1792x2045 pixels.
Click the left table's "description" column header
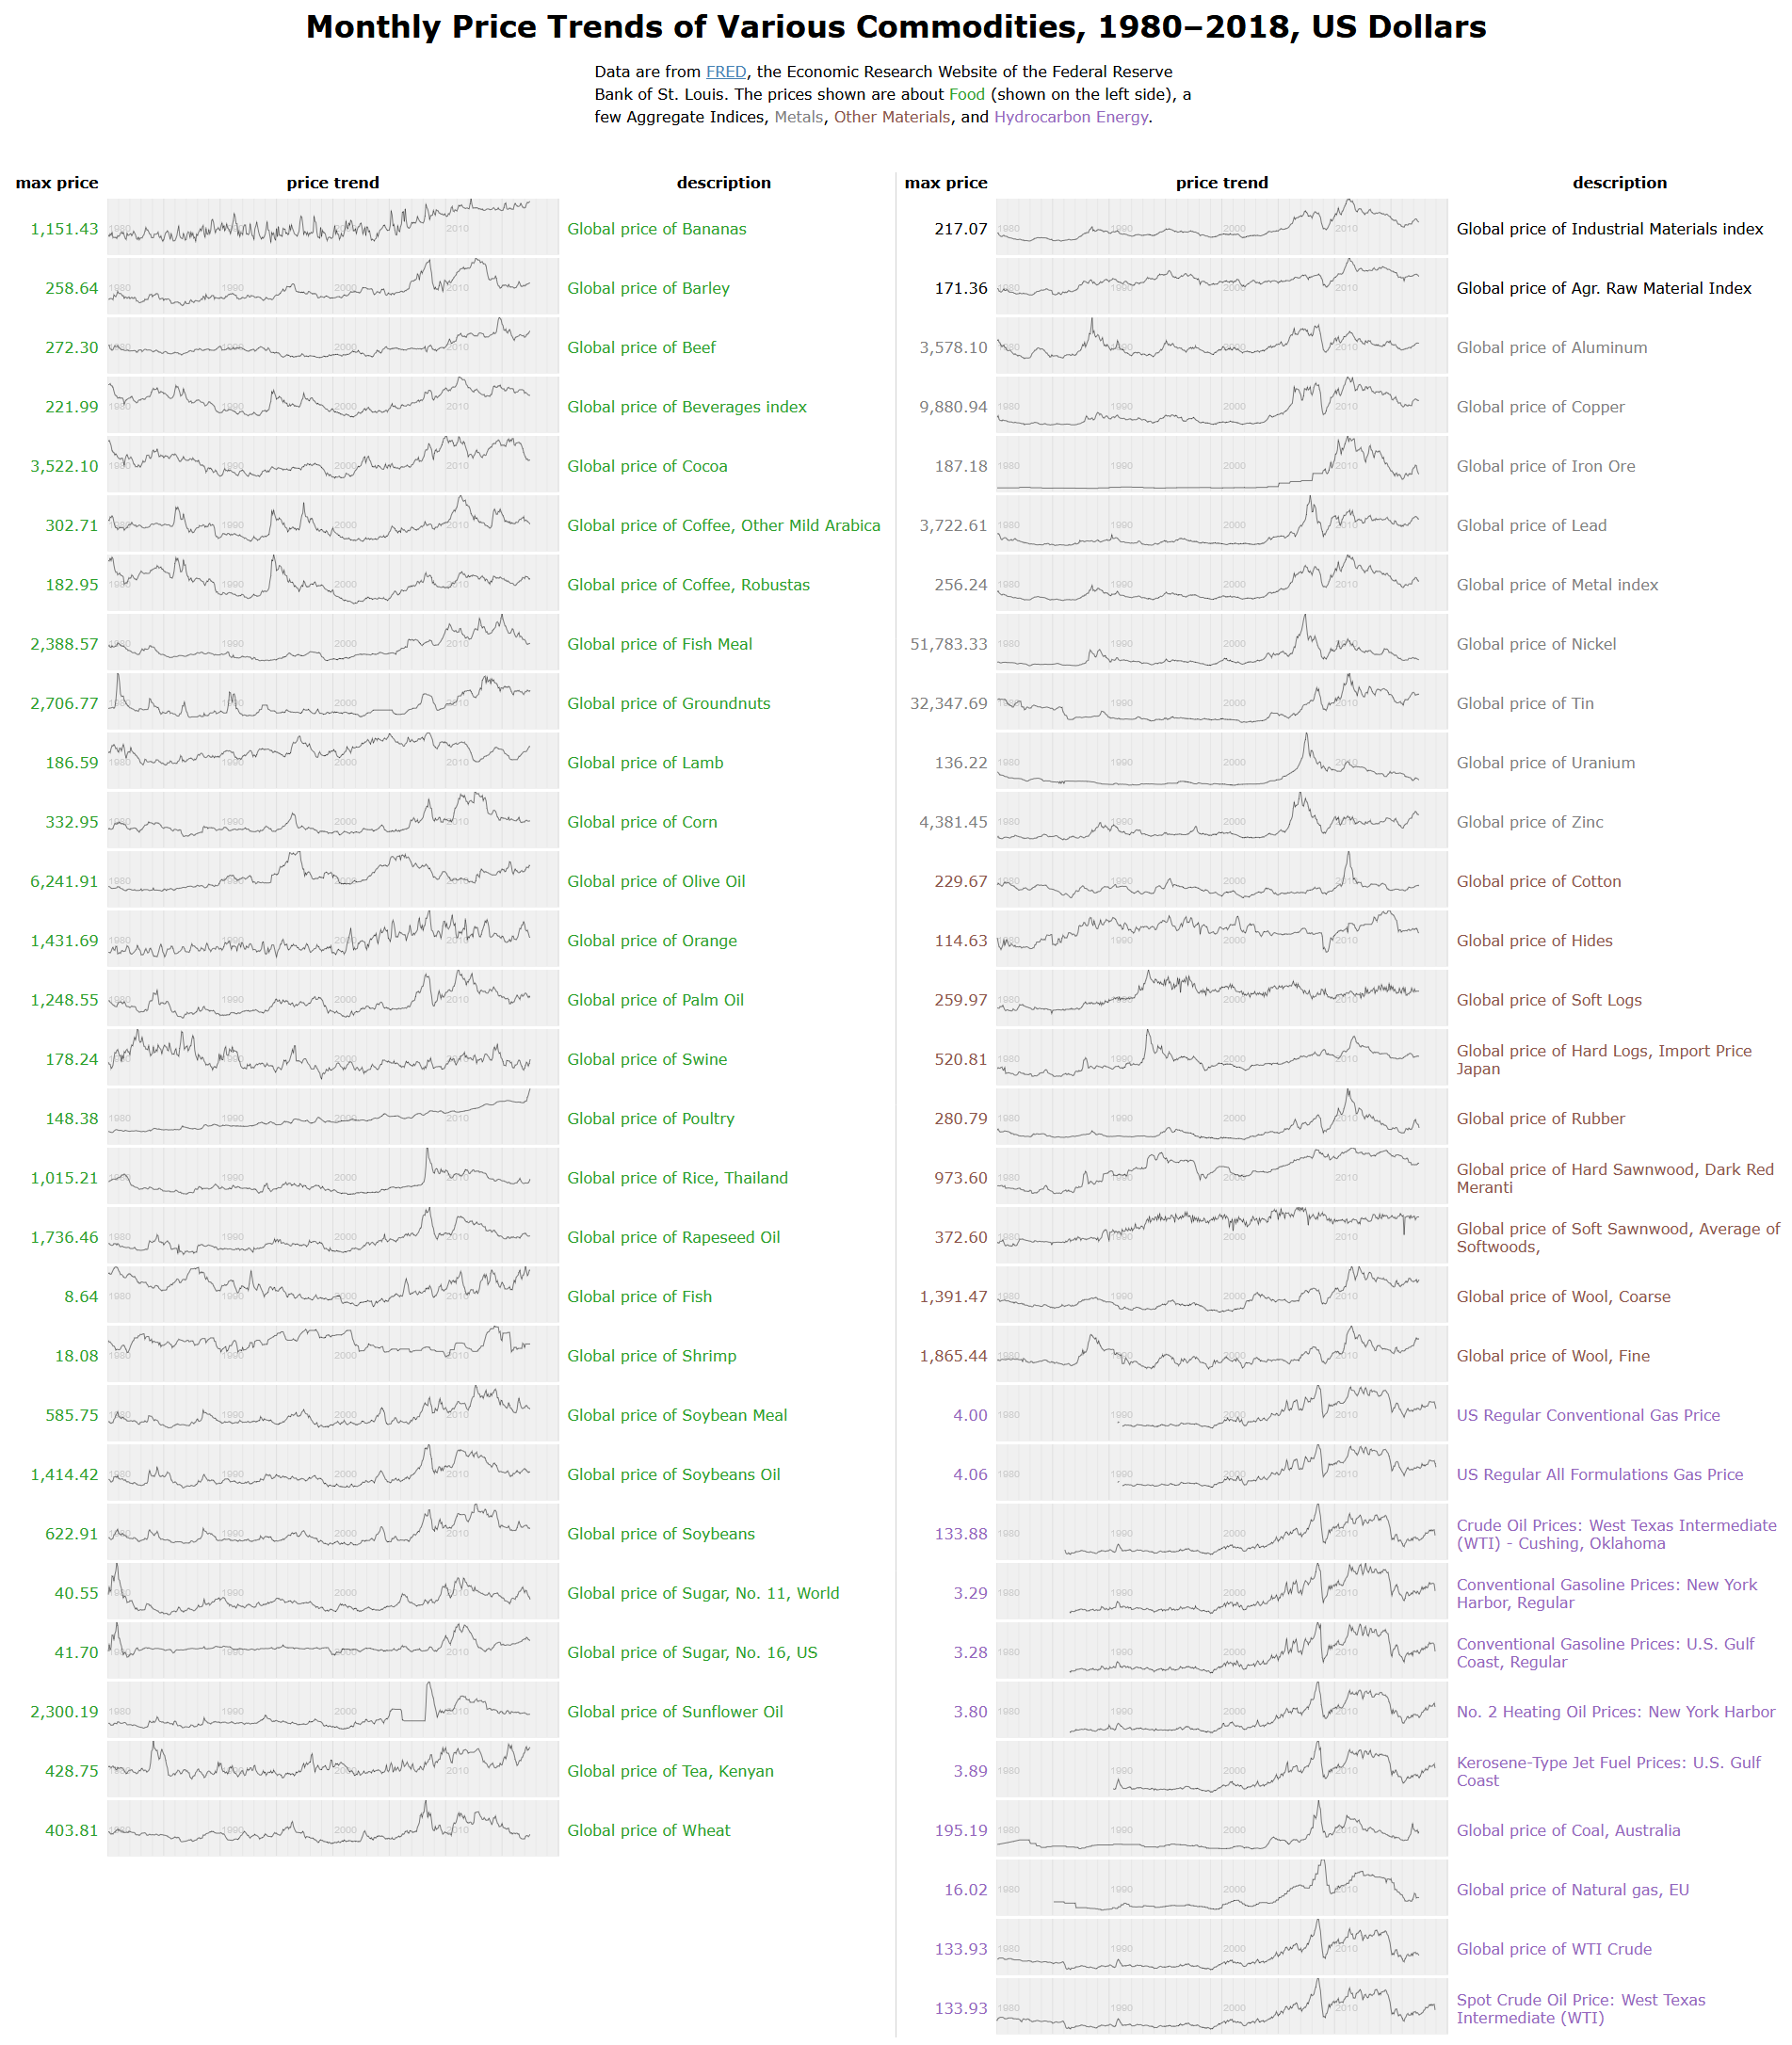723,182
